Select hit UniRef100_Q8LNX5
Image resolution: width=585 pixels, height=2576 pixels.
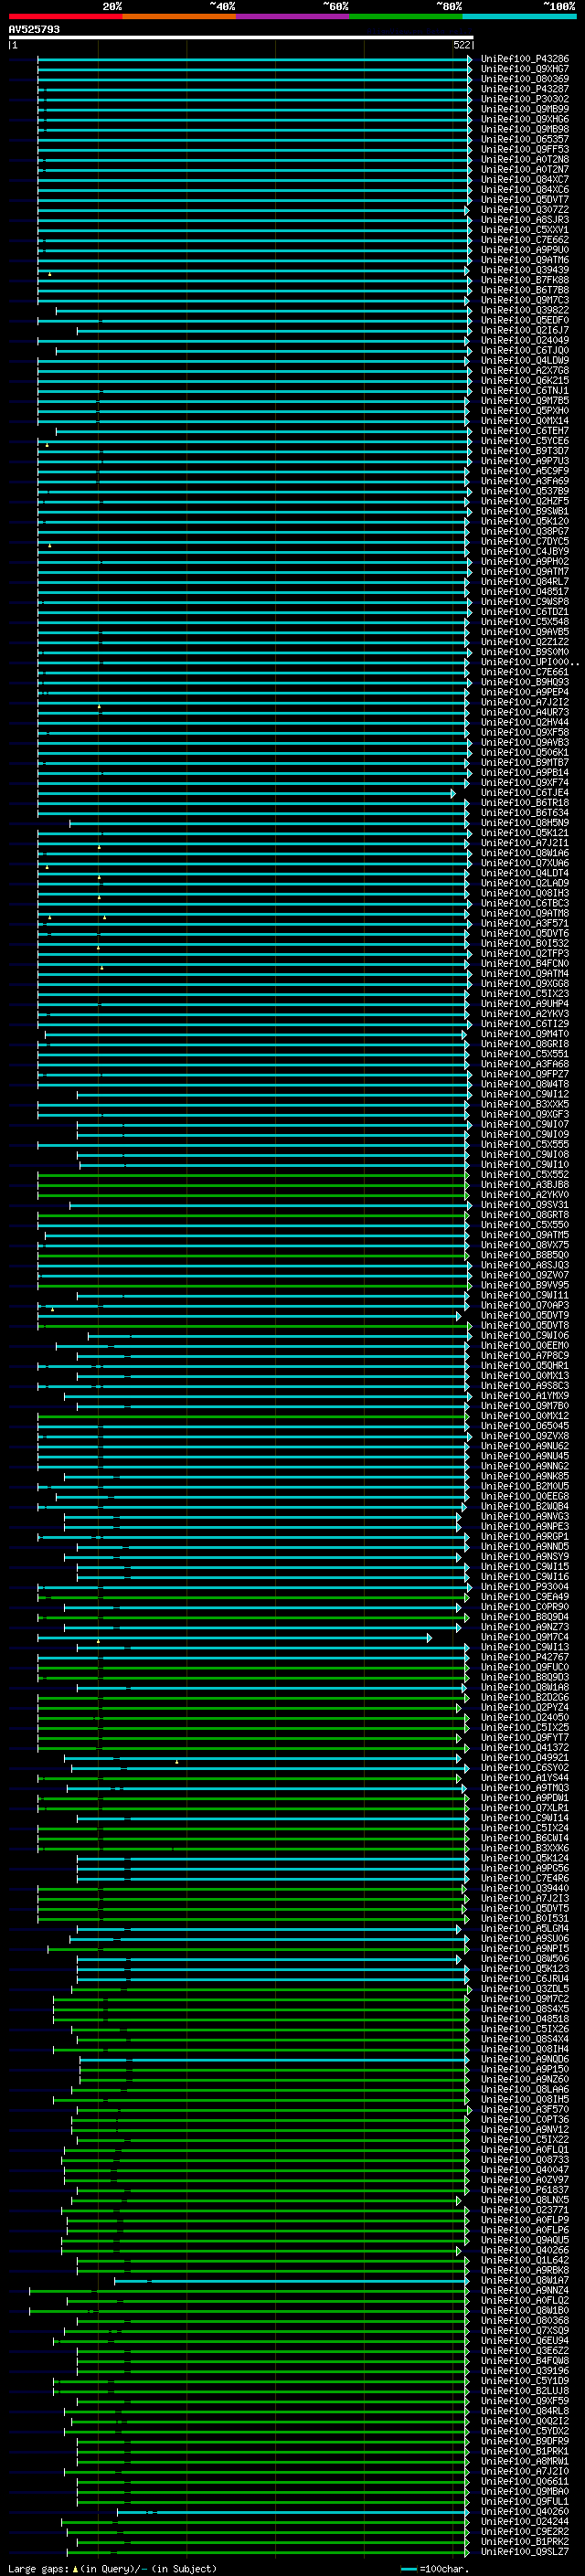tap(524, 2200)
